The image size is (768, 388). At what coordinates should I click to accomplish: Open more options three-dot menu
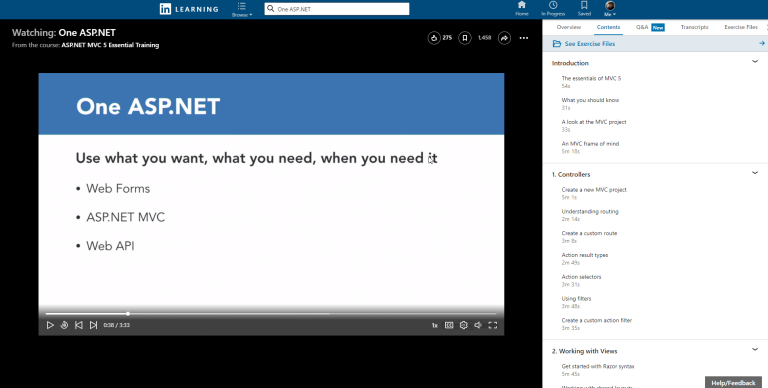(524, 38)
